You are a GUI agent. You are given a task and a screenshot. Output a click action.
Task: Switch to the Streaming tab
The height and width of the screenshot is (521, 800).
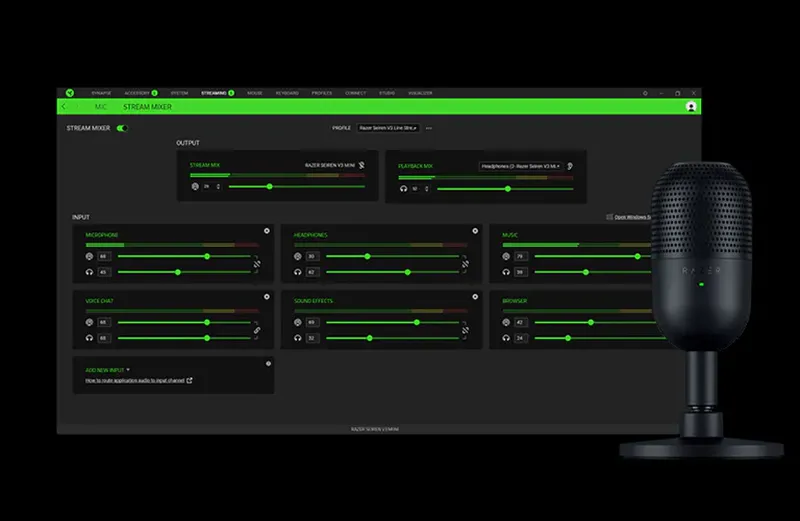click(215, 92)
